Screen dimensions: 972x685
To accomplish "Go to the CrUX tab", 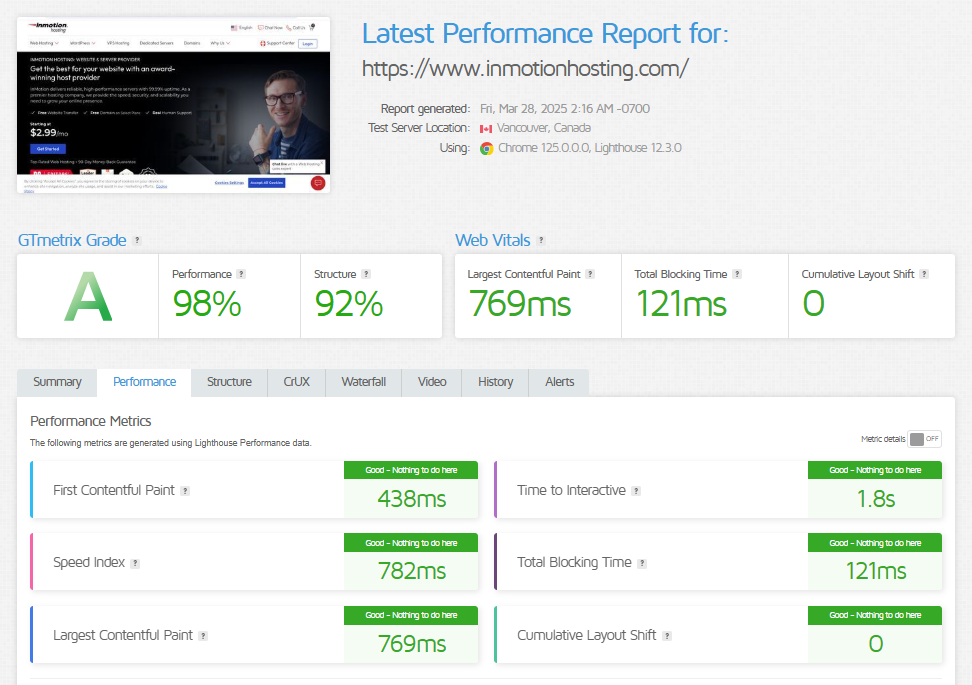I will click(x=296, y=382).
